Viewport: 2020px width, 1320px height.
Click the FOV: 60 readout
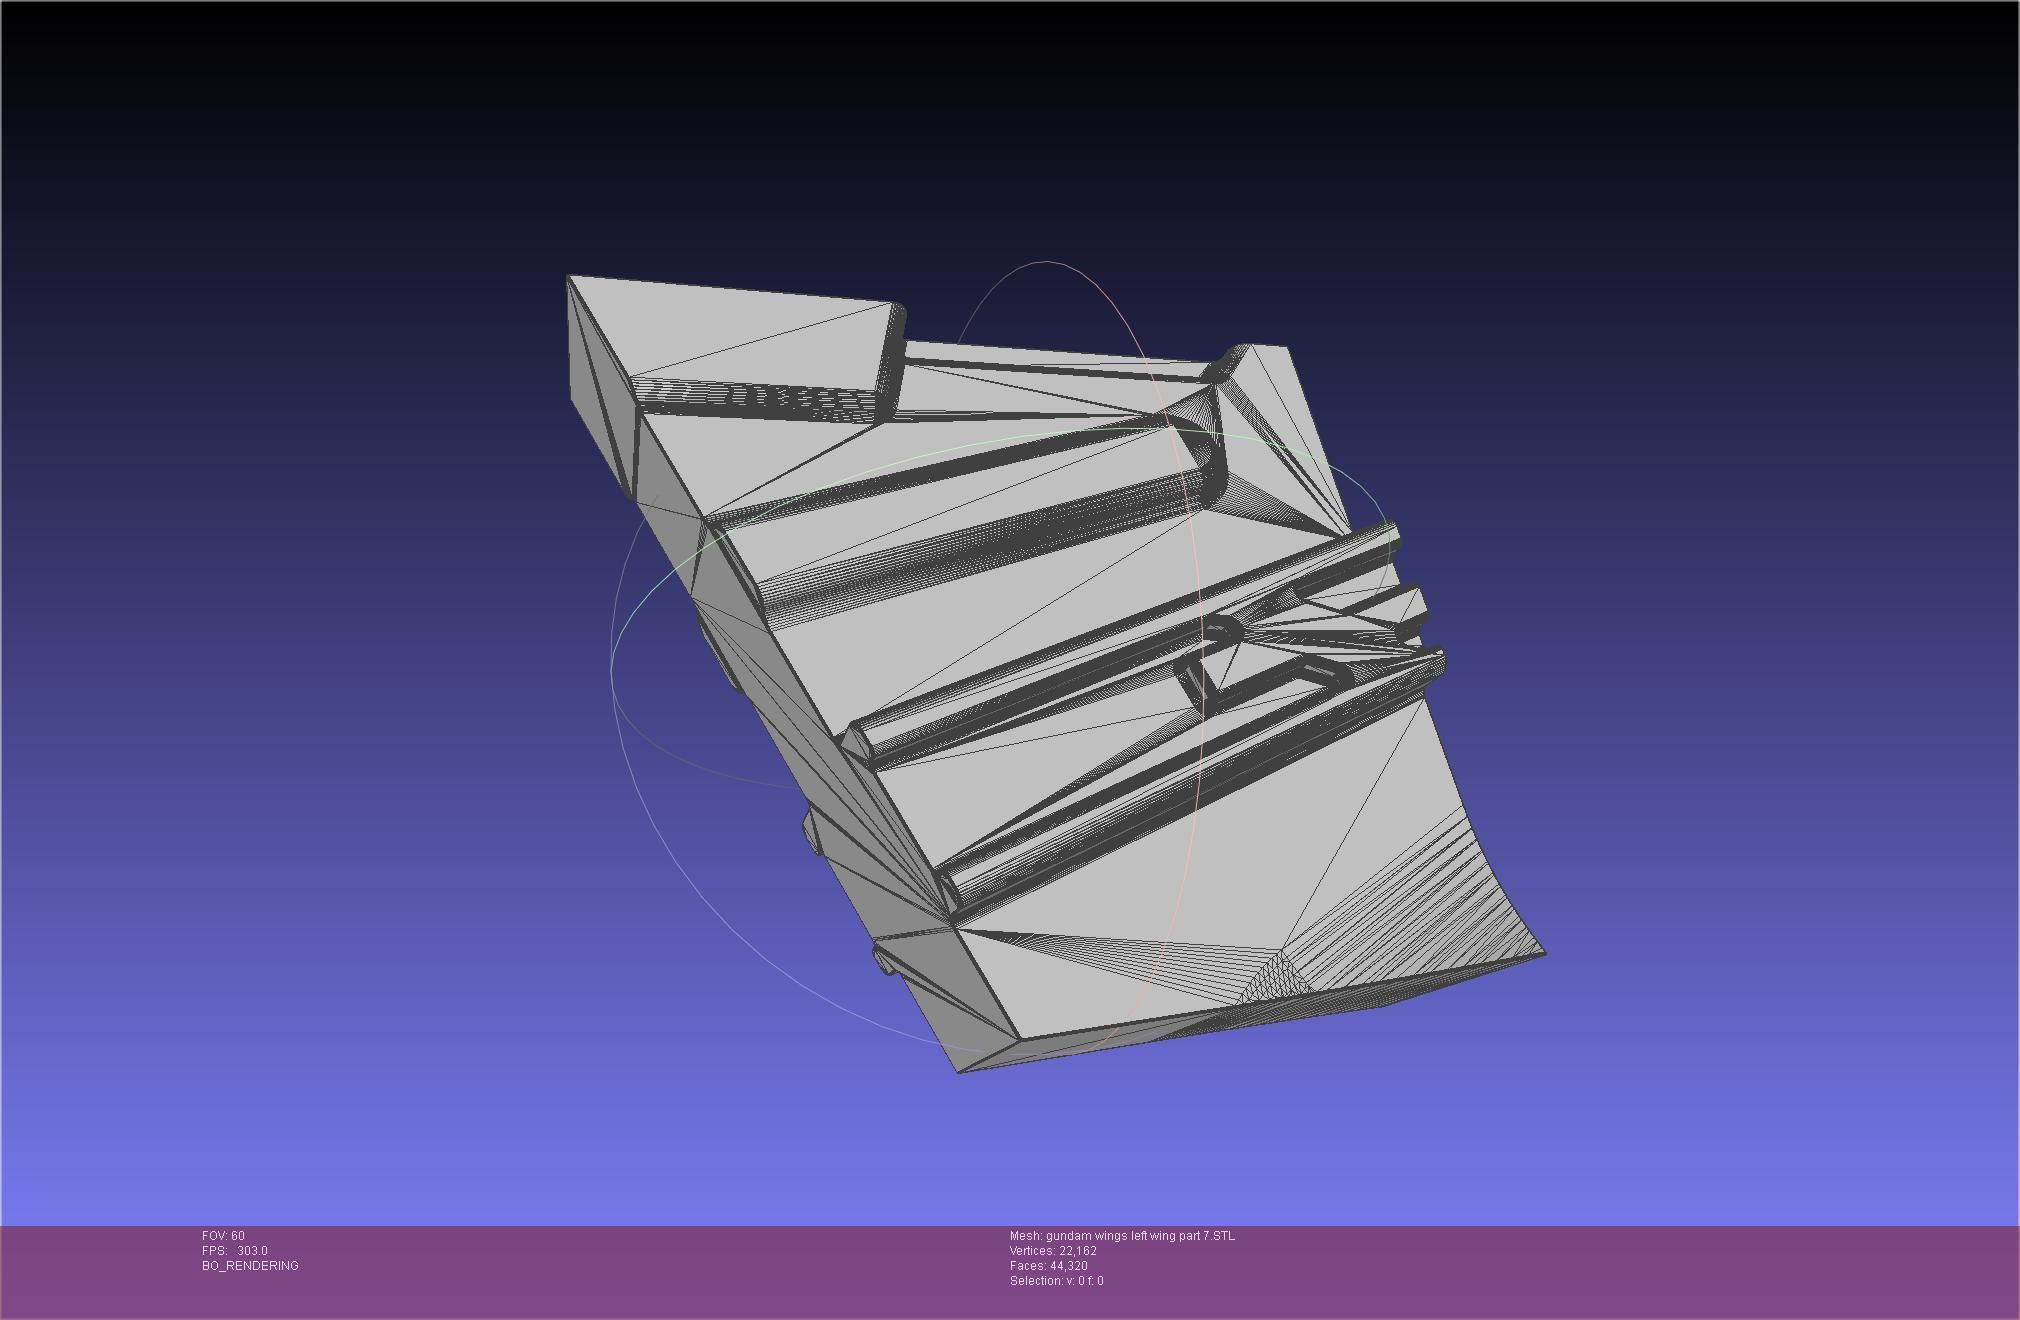(x=223, y=1236)
